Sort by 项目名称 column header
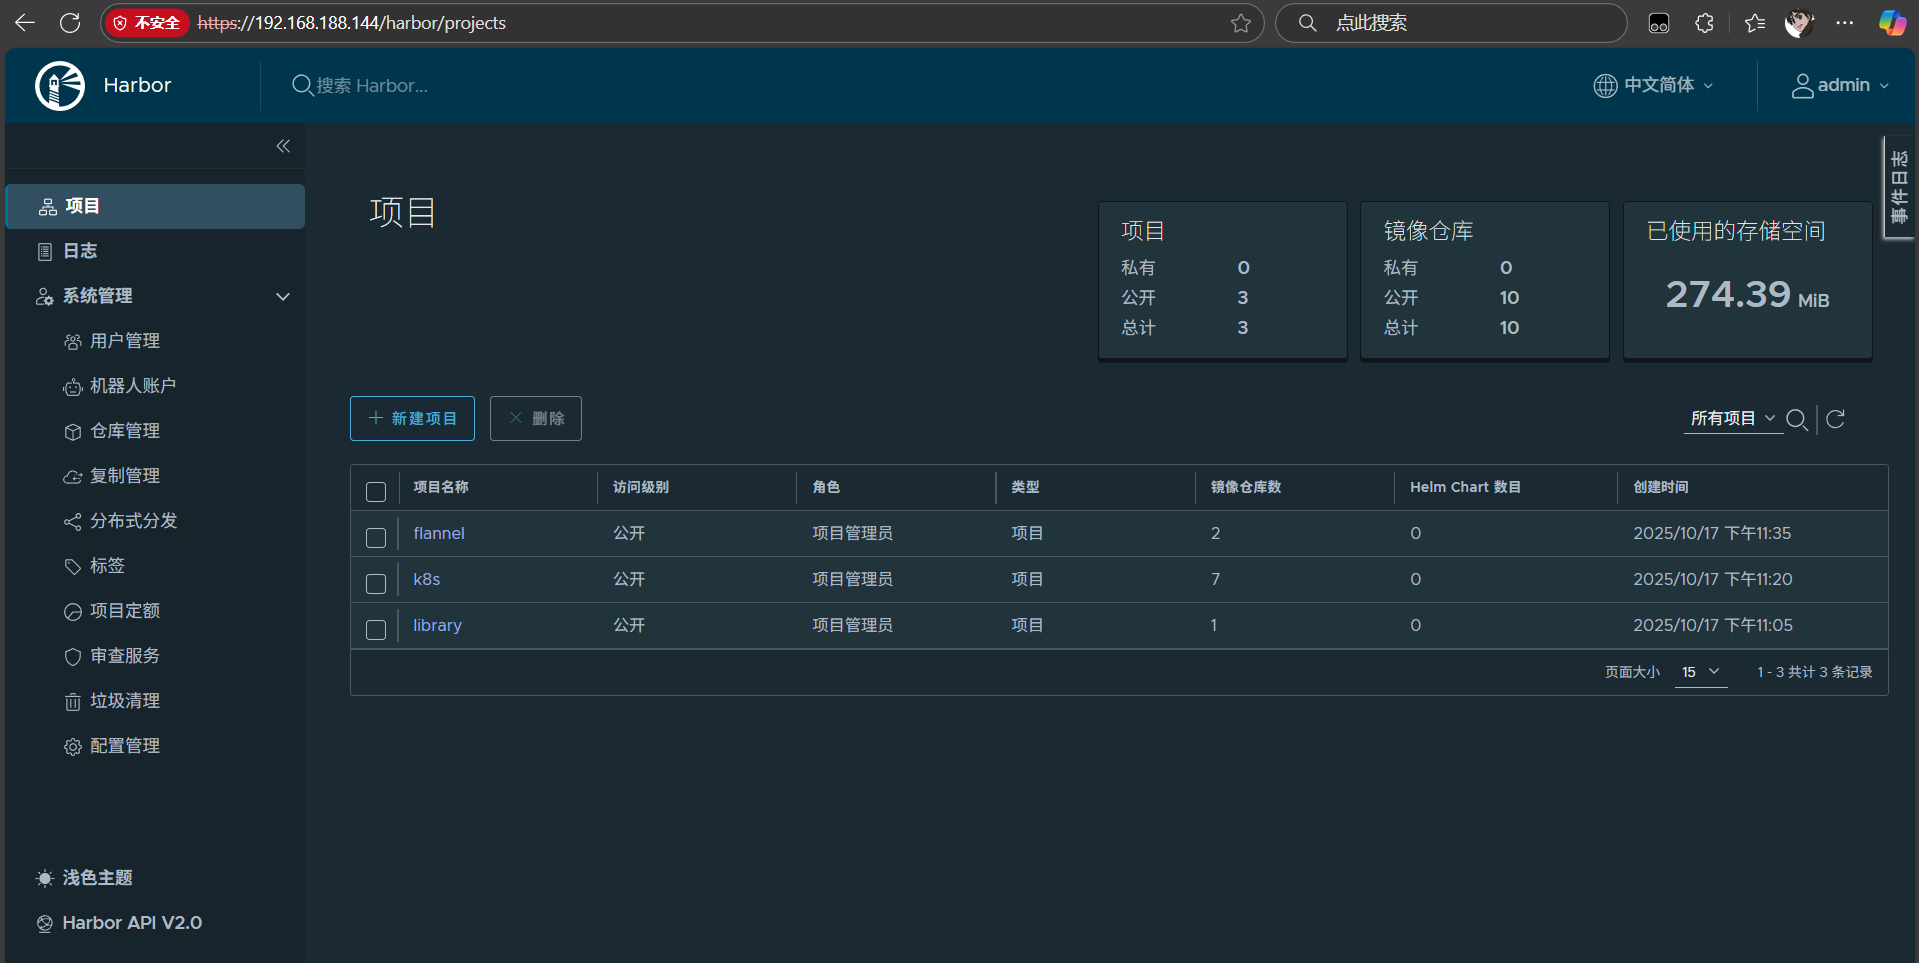1919x963 pixels. (x=441, y=488)
